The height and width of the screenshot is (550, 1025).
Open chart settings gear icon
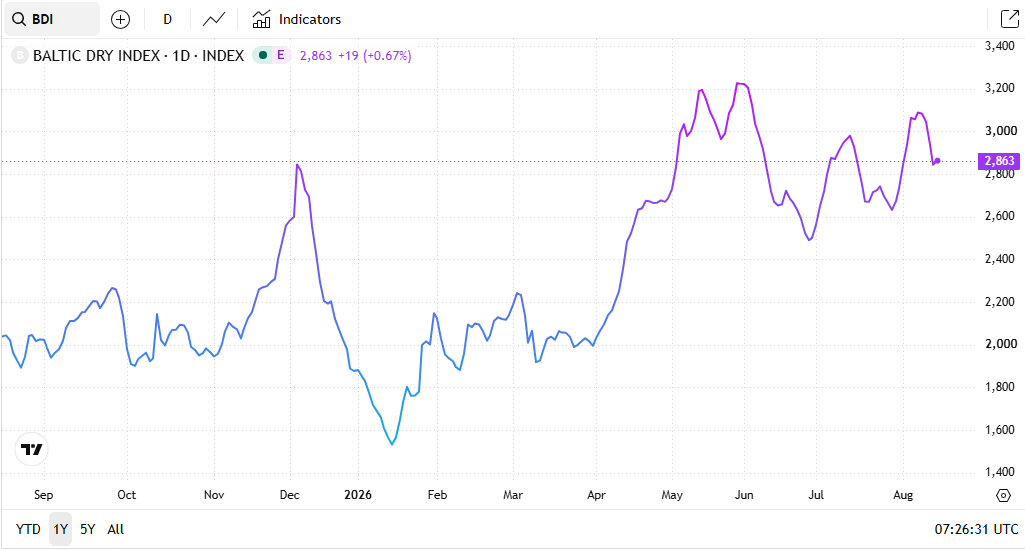pos(1003,496)
